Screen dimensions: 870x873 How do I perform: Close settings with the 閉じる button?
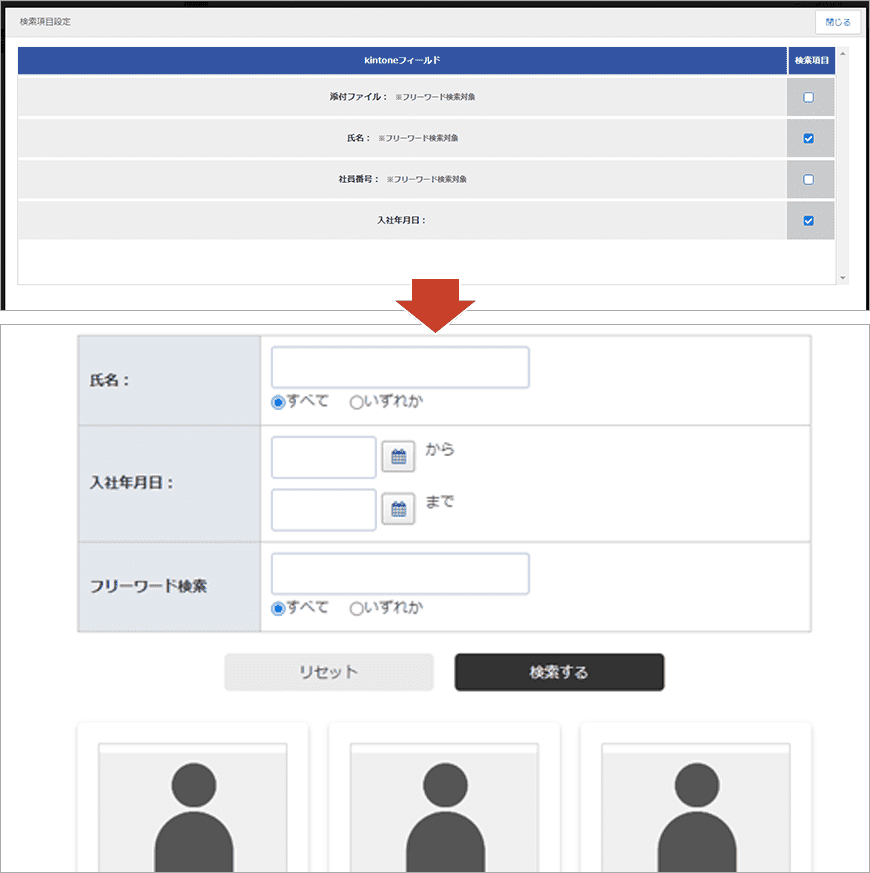(x=837, y=22)
